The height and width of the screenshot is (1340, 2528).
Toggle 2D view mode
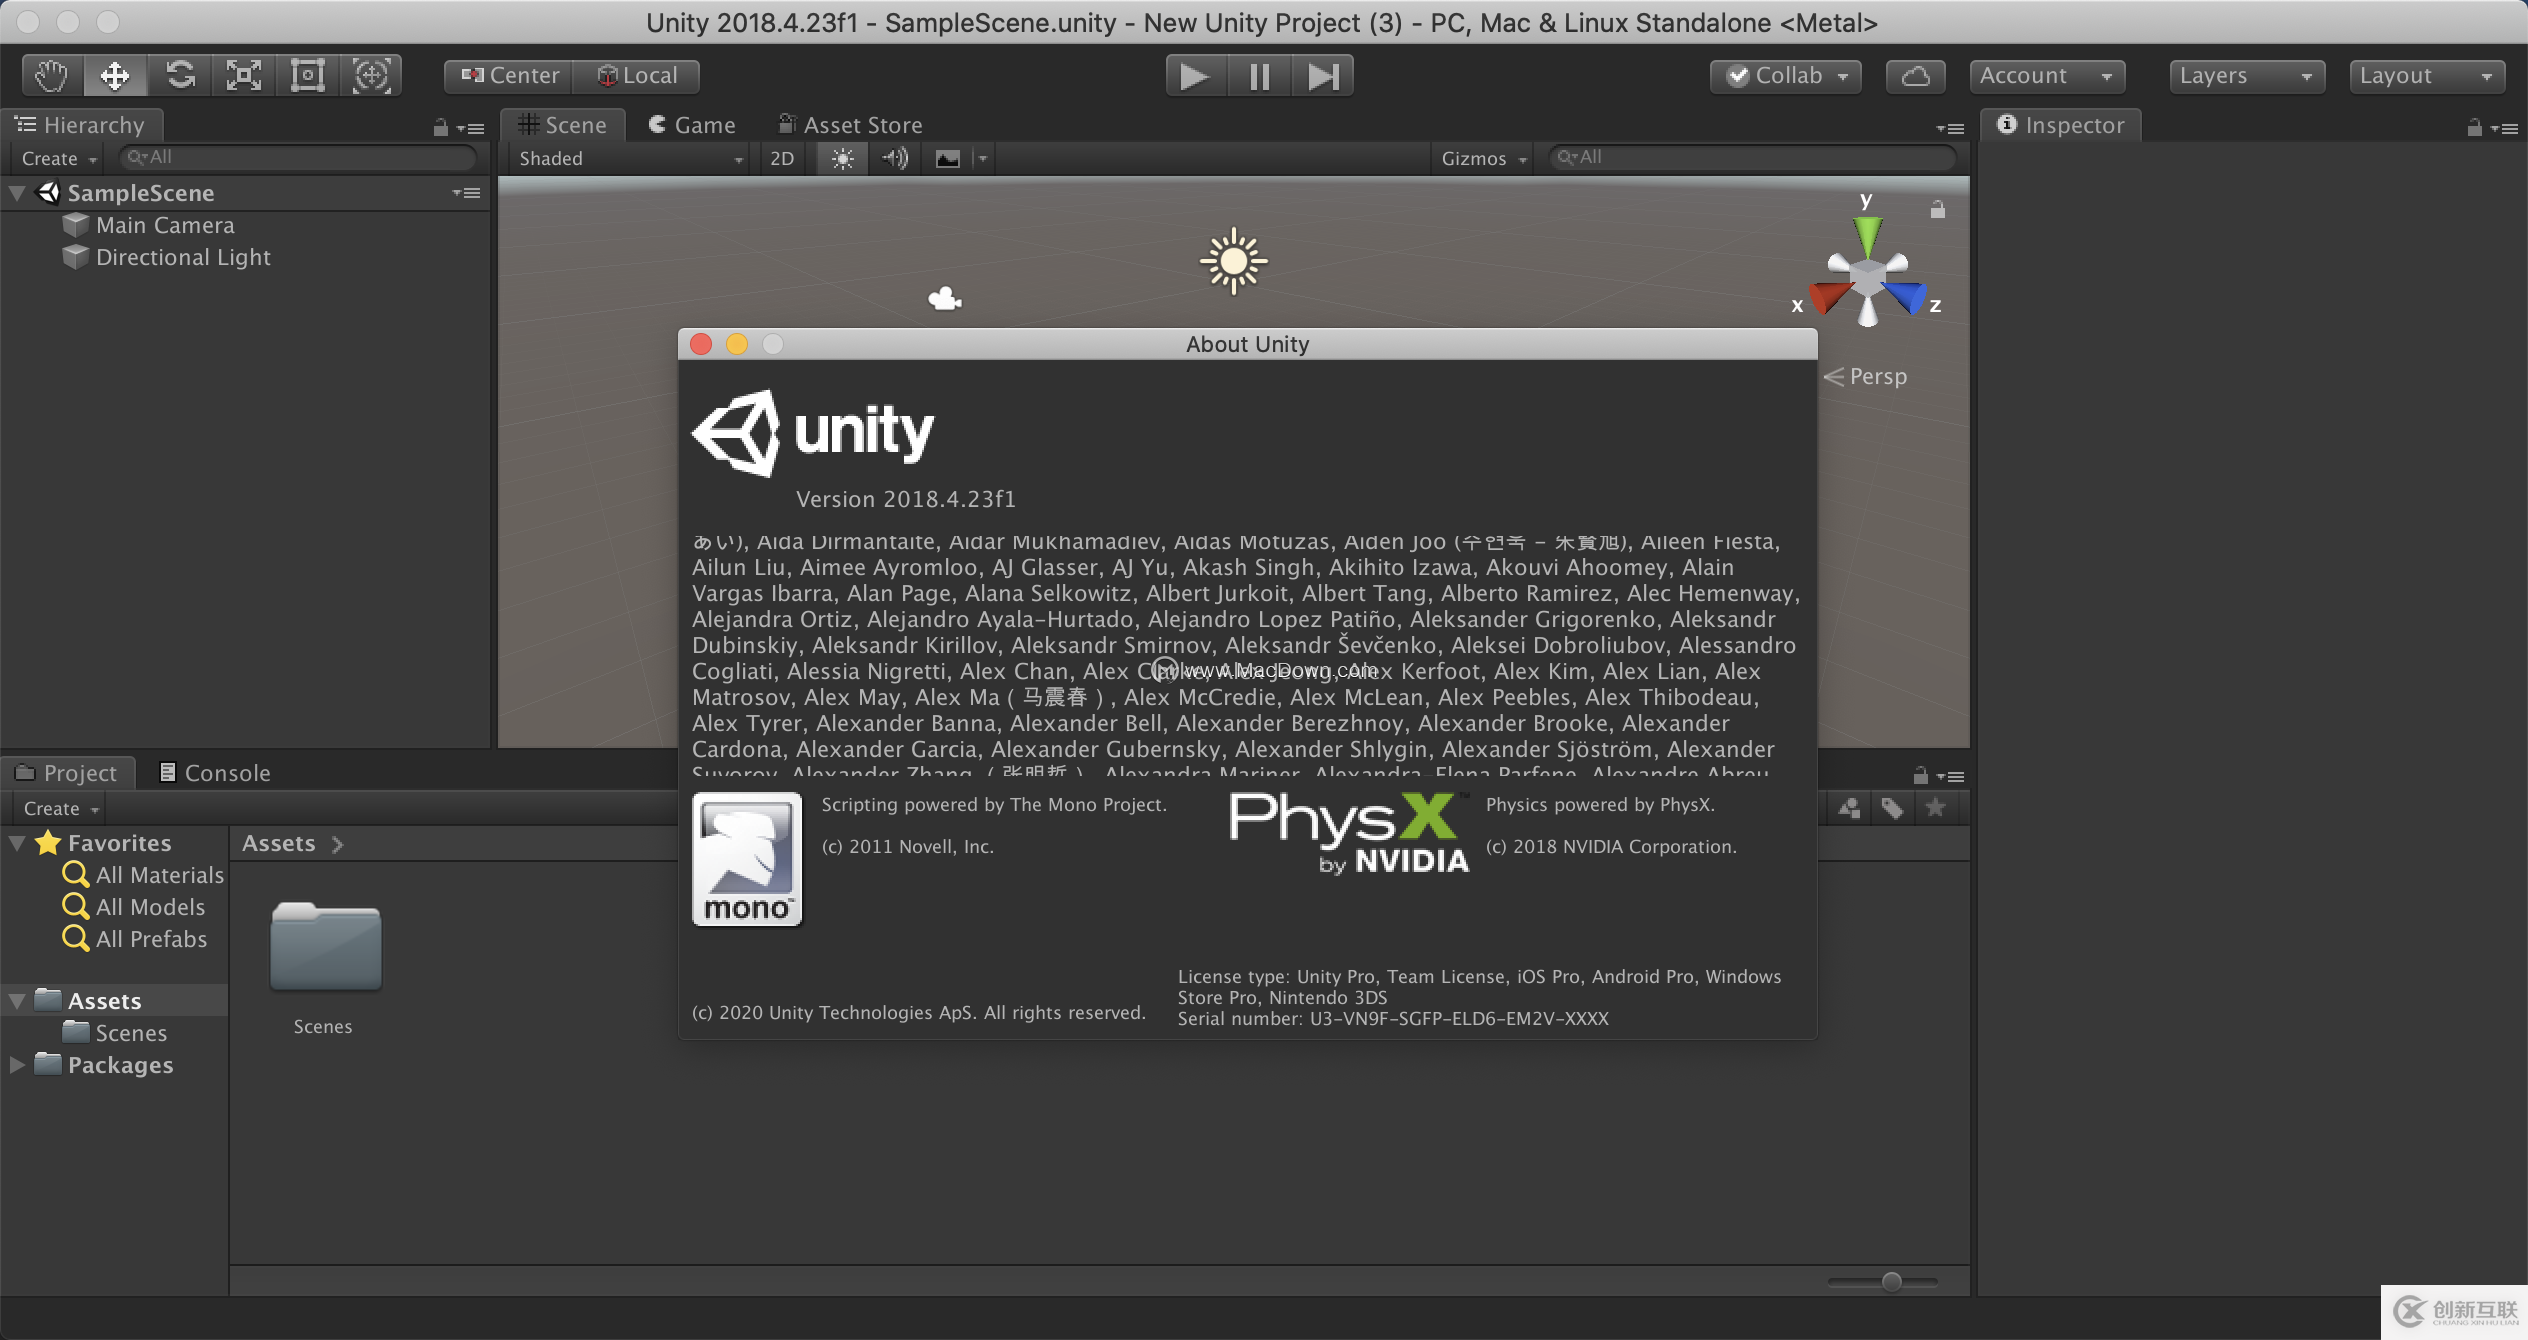782,158
